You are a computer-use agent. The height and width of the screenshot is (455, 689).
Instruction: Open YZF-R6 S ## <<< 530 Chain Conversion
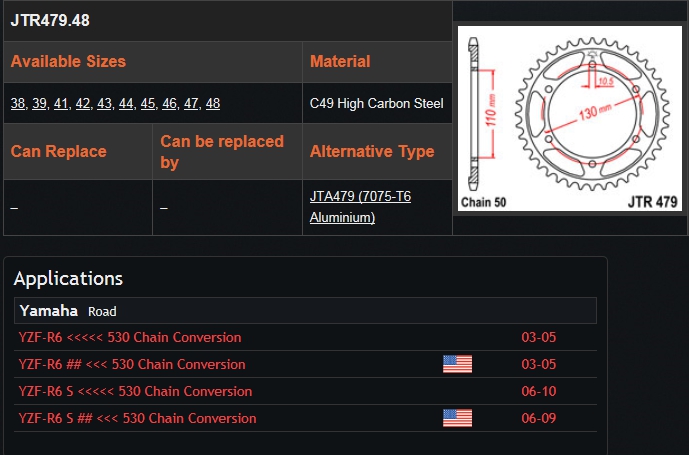(138, 418)
